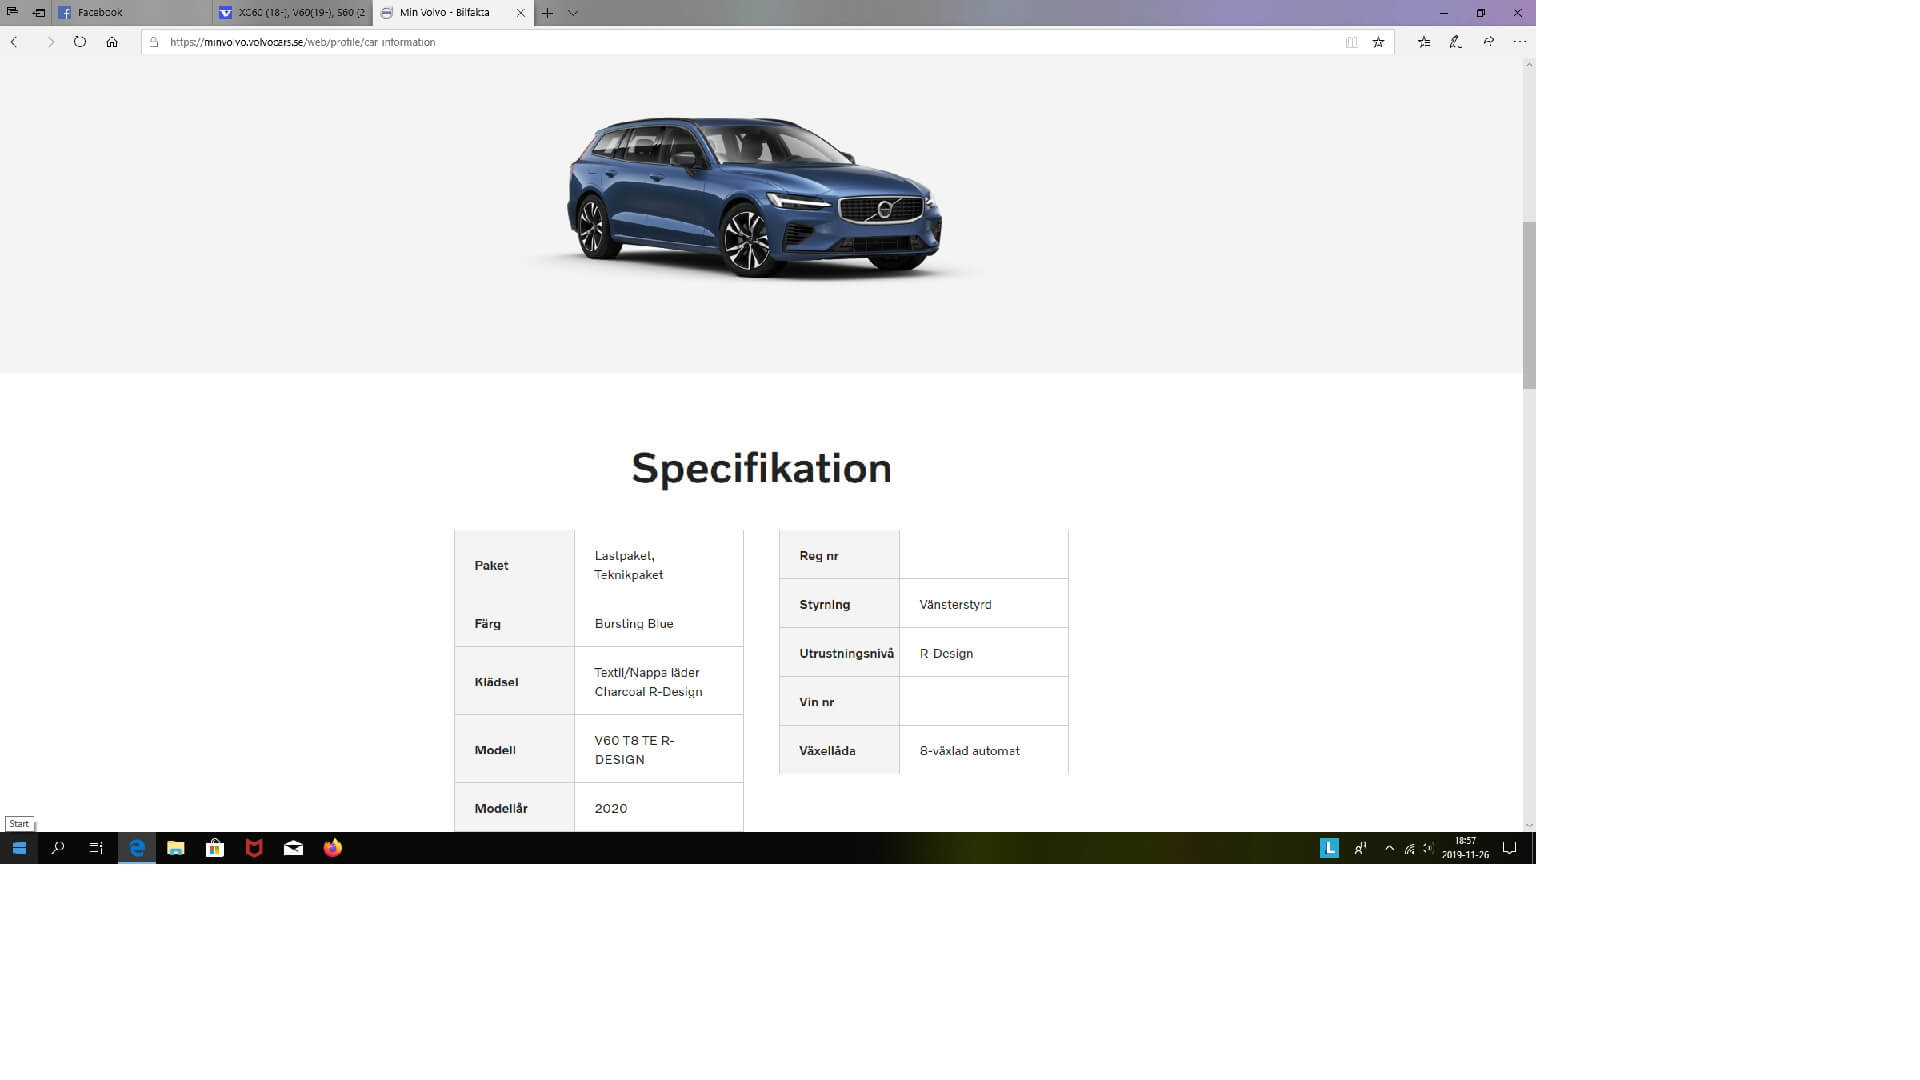The image size is (1920, 1080).
Task: Click the 'Styrning' row label
Action: 825,604
